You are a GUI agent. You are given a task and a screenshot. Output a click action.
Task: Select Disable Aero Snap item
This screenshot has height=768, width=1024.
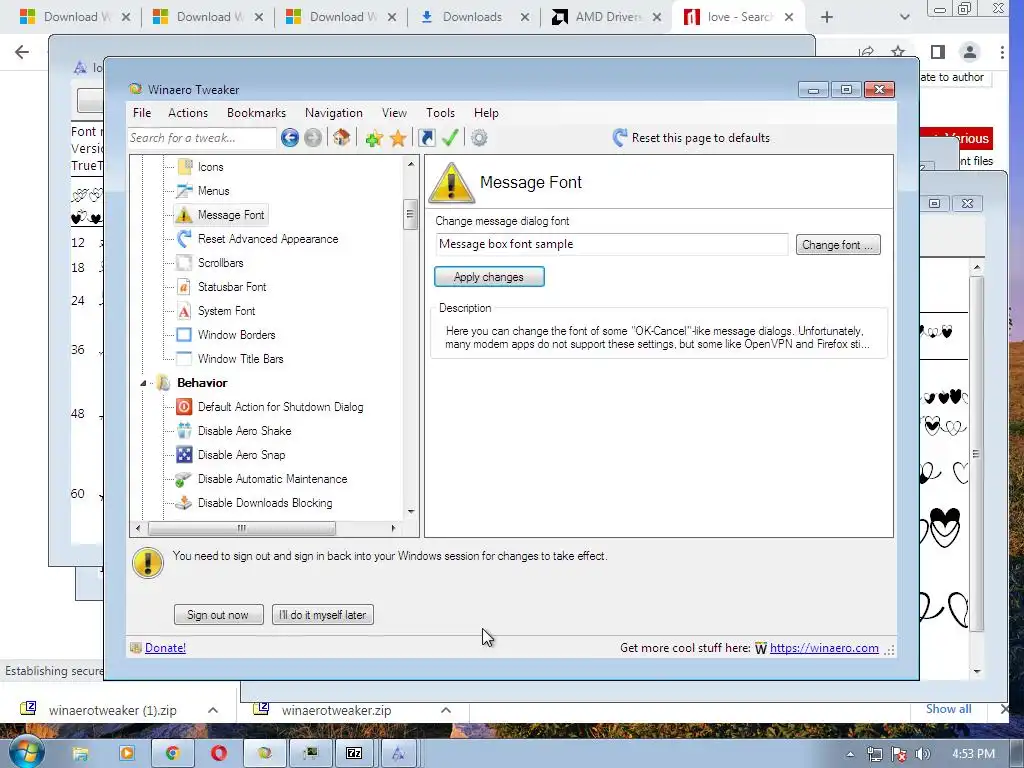pos(242,455)
